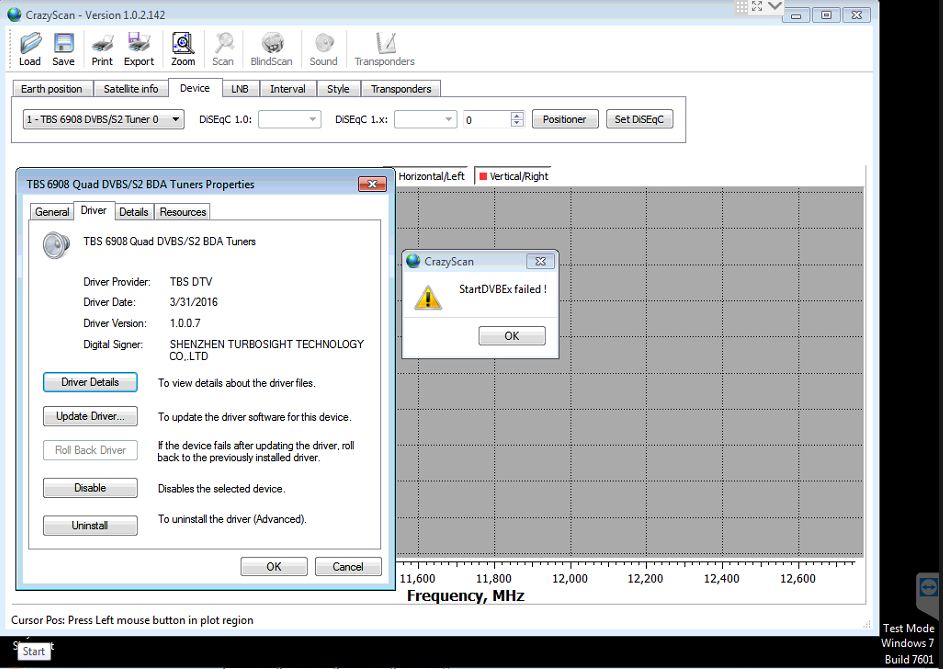This screenshot has width=943, height=669.
Task: Dismiss the StartDVBEx error with OK
Action: (x=512, y=336)
